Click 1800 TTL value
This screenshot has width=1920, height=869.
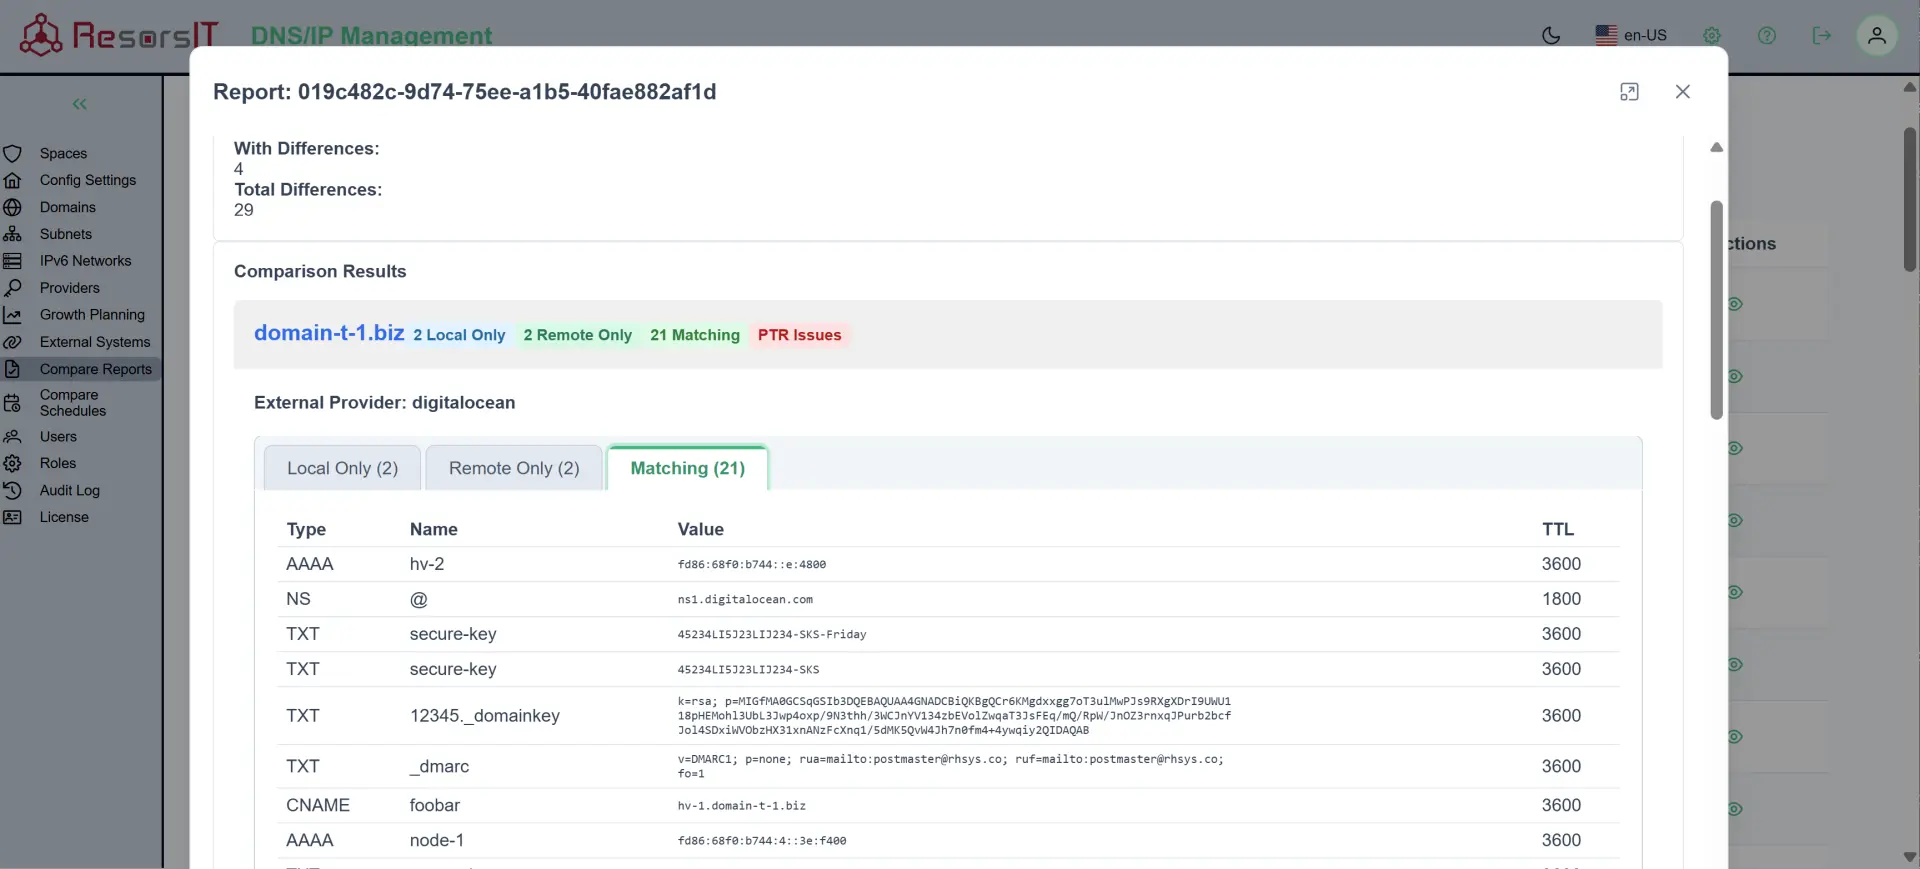point(1561,599)
